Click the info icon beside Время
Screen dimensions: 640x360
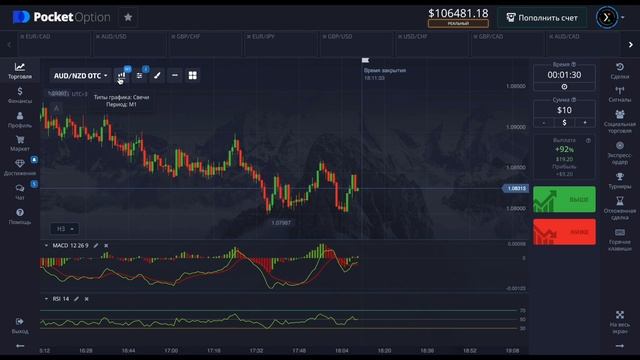click(x=573, y=64)
